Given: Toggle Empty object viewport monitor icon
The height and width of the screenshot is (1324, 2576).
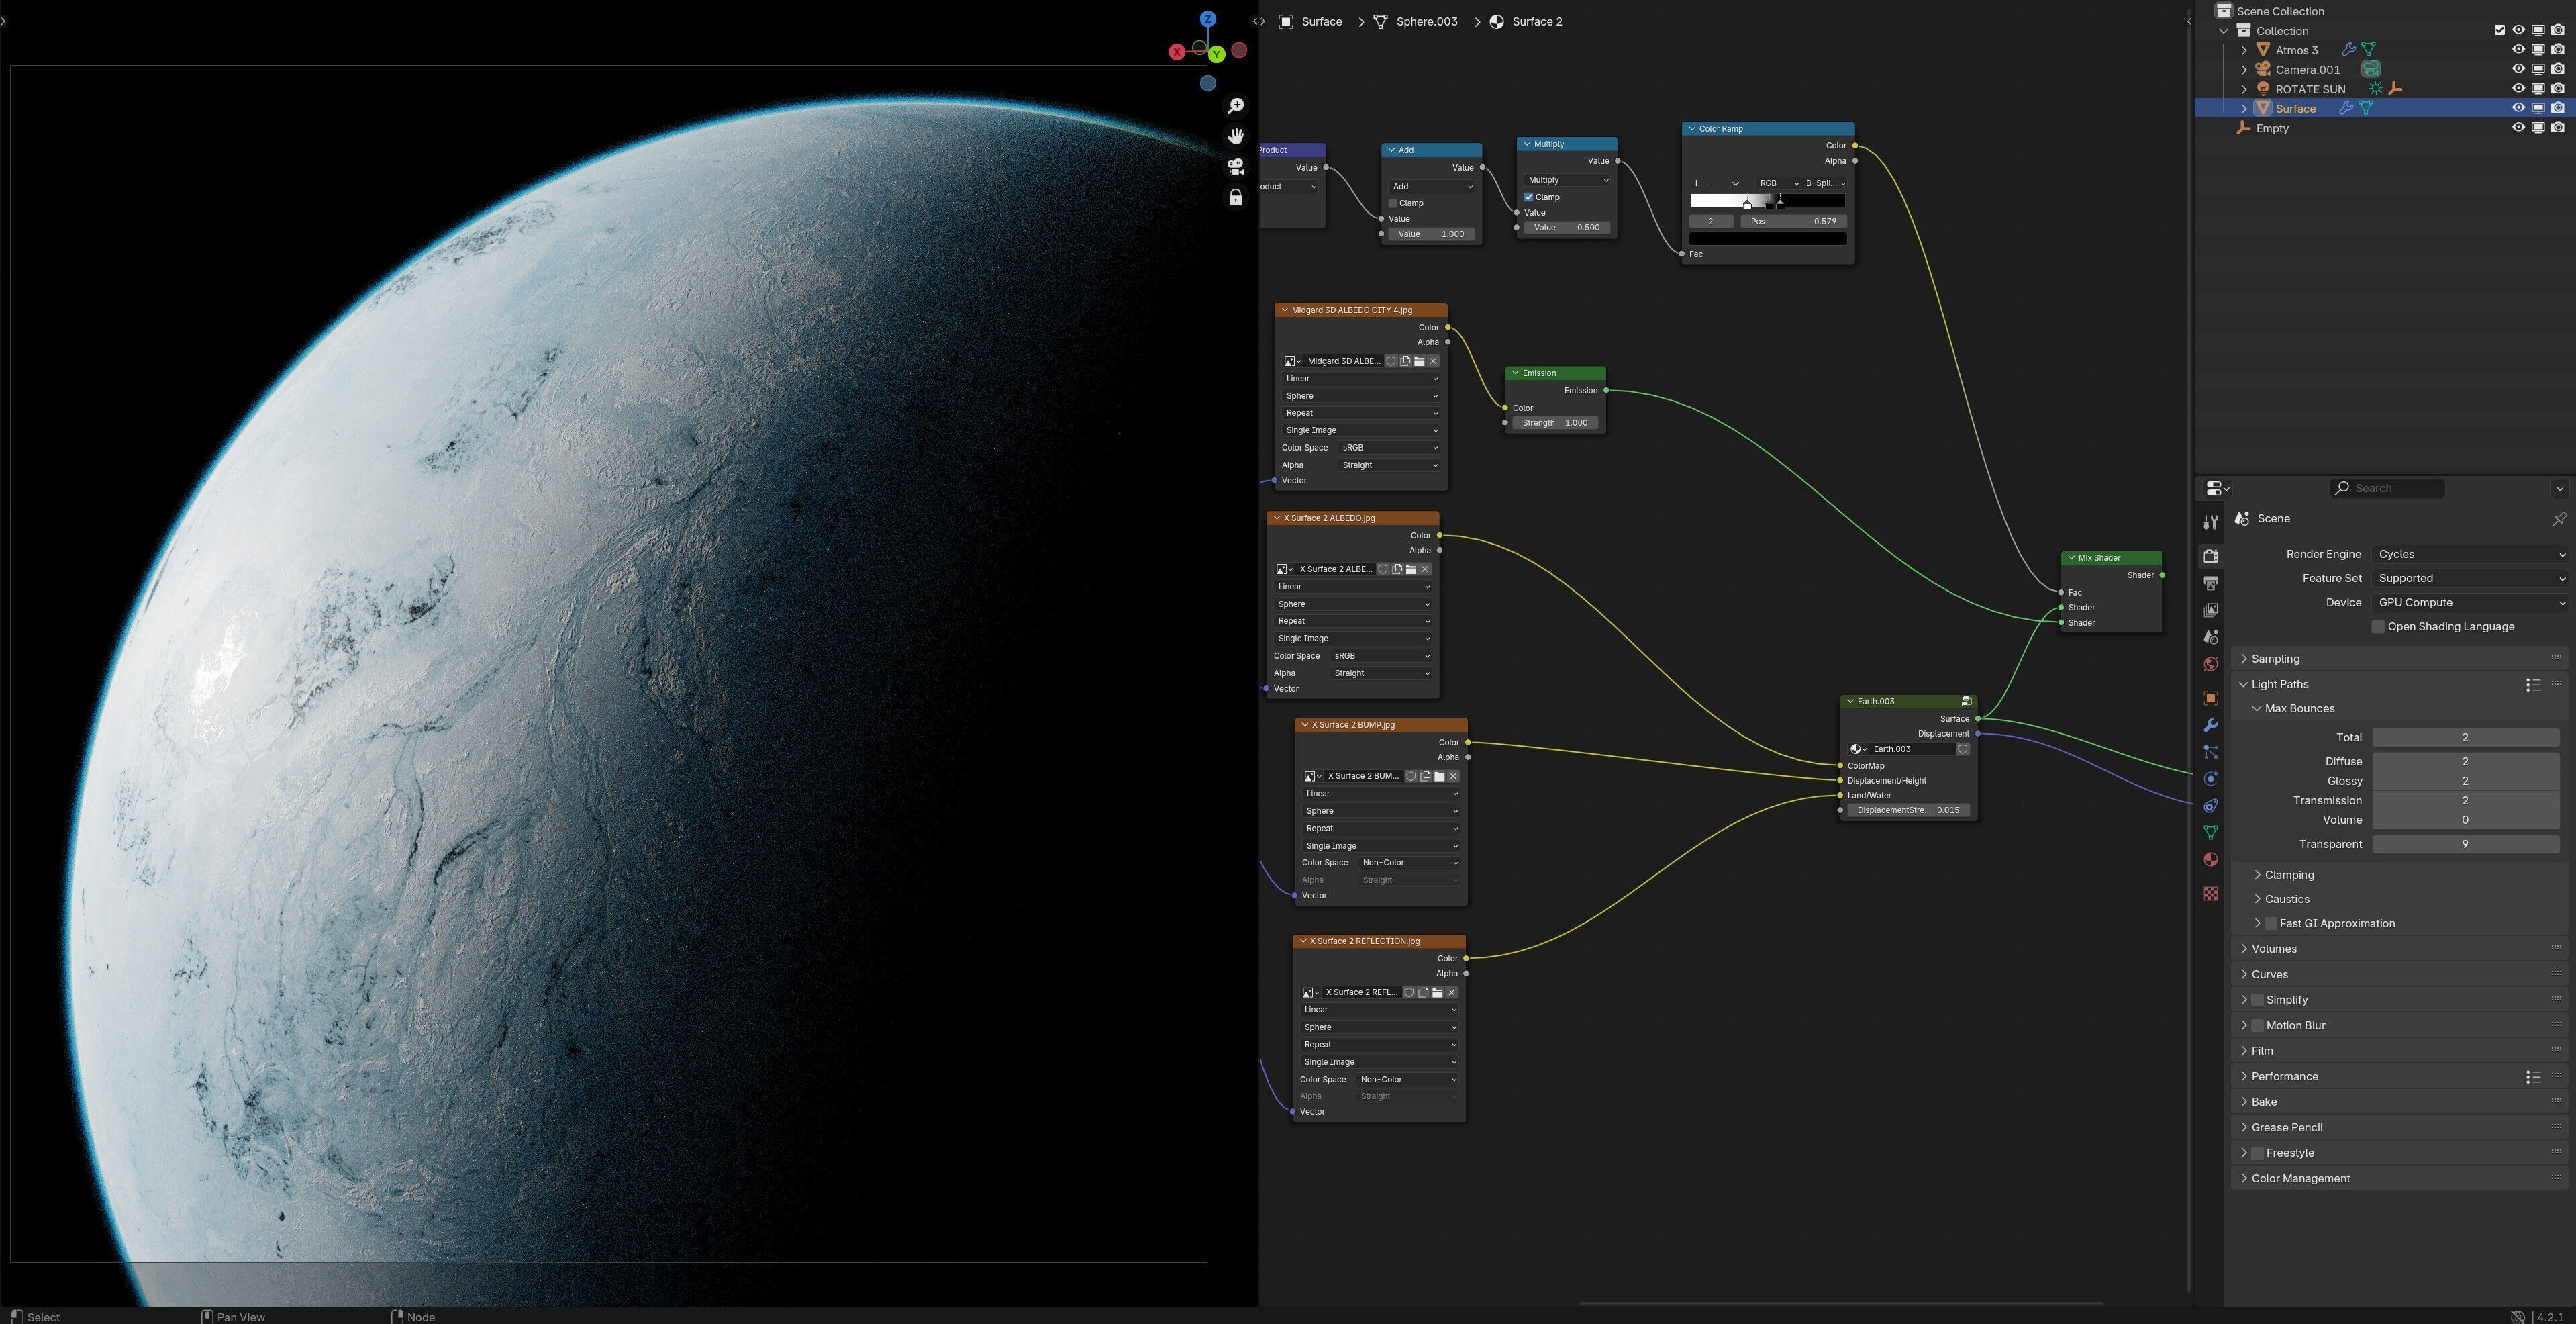Looking at the screenshot, I should click(x=2538, y=128).
